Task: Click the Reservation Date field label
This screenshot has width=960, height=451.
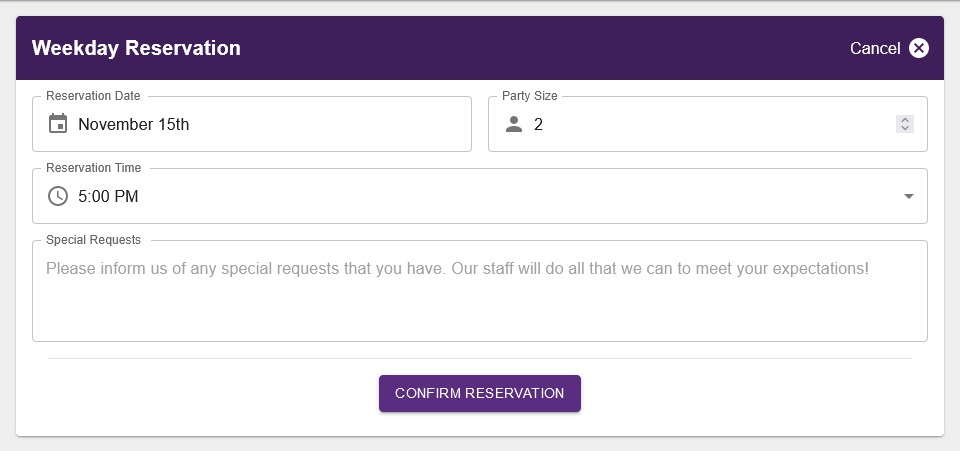Action: pos(93,96)
